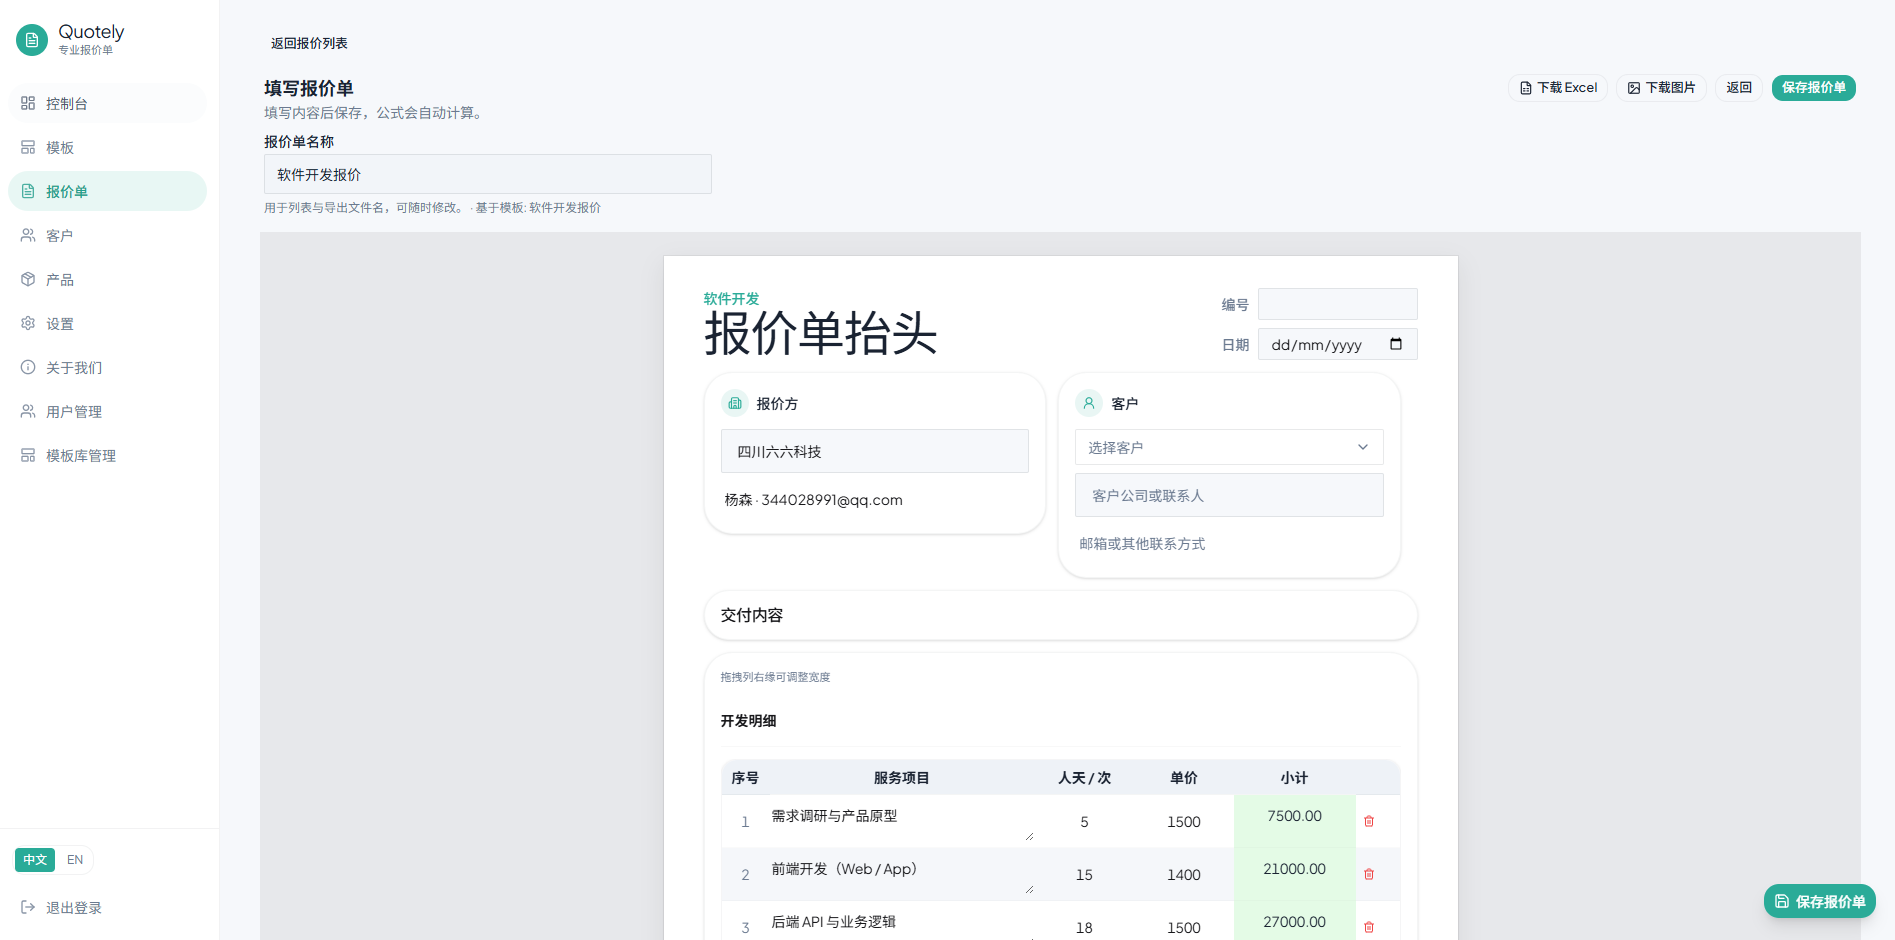1895x940 pixels.
Task: Open the 关于我们 about page
Action: (107, 367)
